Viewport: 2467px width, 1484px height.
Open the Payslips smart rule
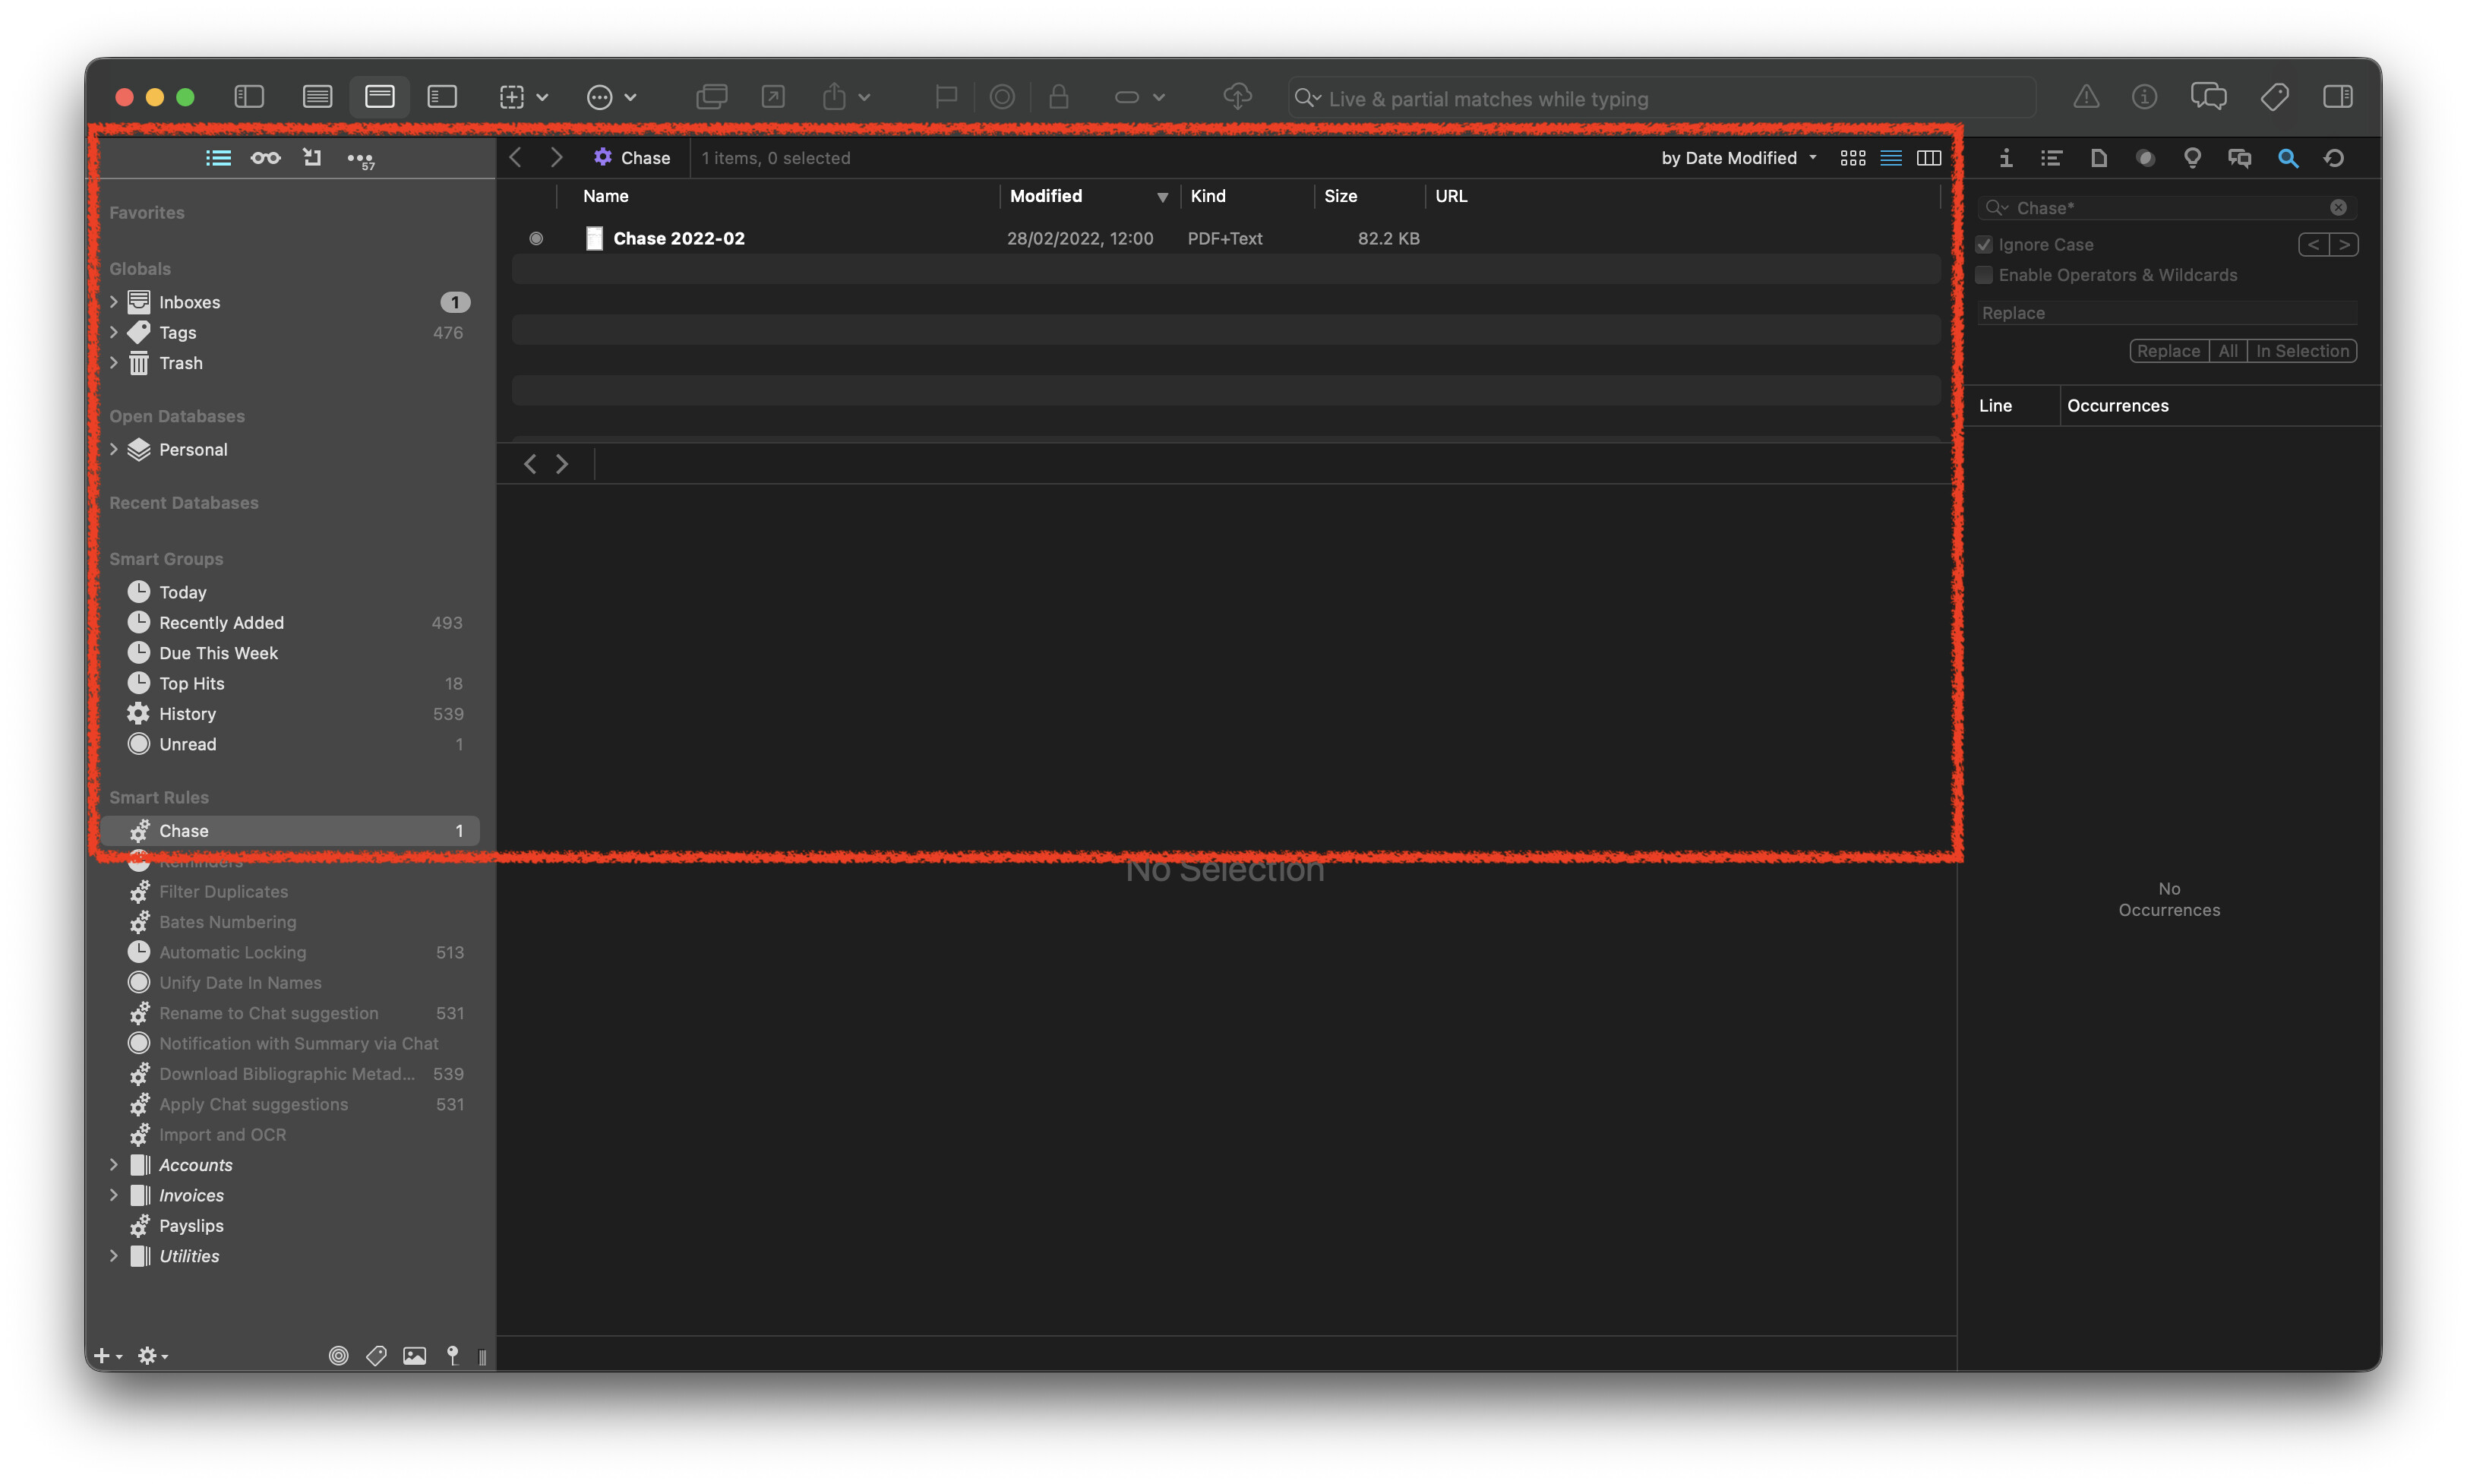(x=191, y=1226)
